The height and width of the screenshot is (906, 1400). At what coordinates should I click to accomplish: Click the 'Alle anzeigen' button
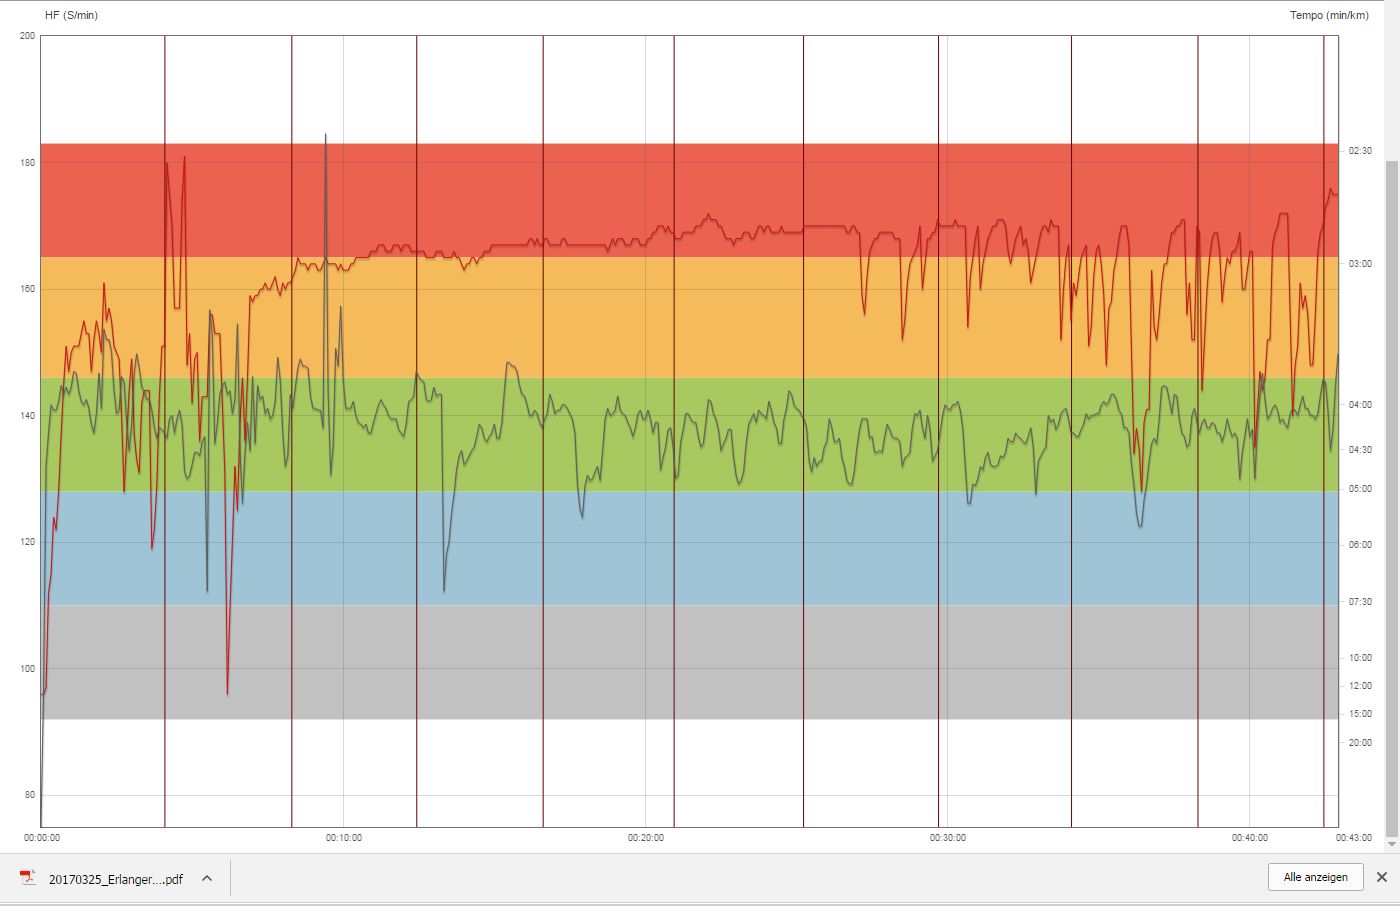coord(1315,877)
